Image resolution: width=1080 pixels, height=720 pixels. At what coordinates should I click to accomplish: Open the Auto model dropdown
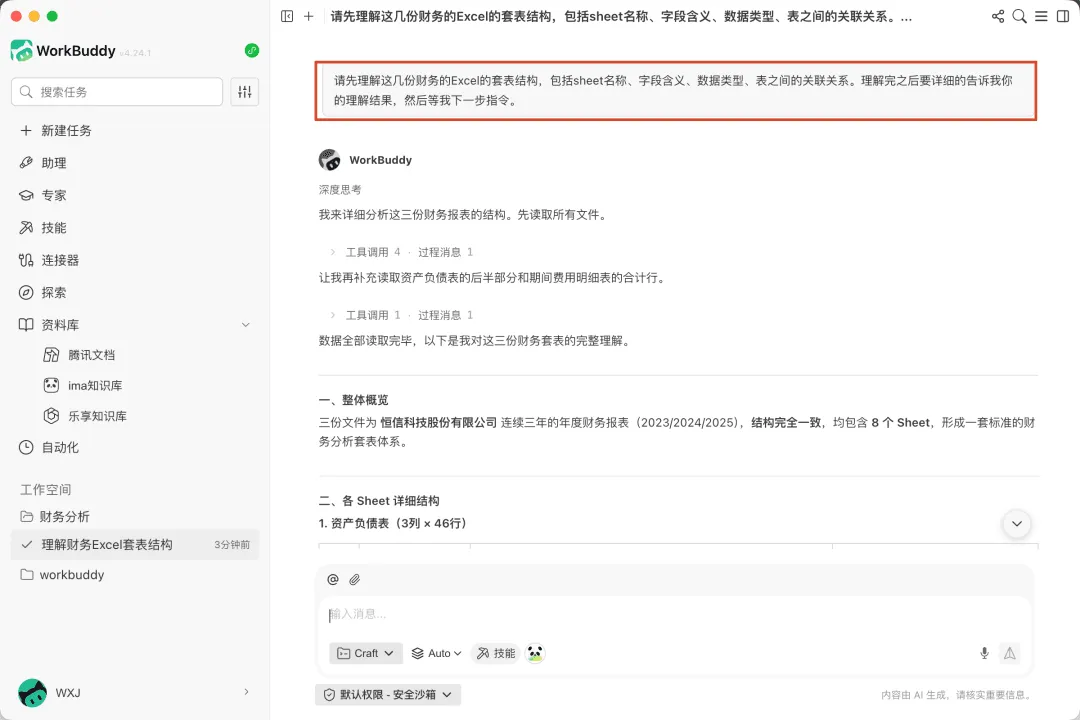436,653
